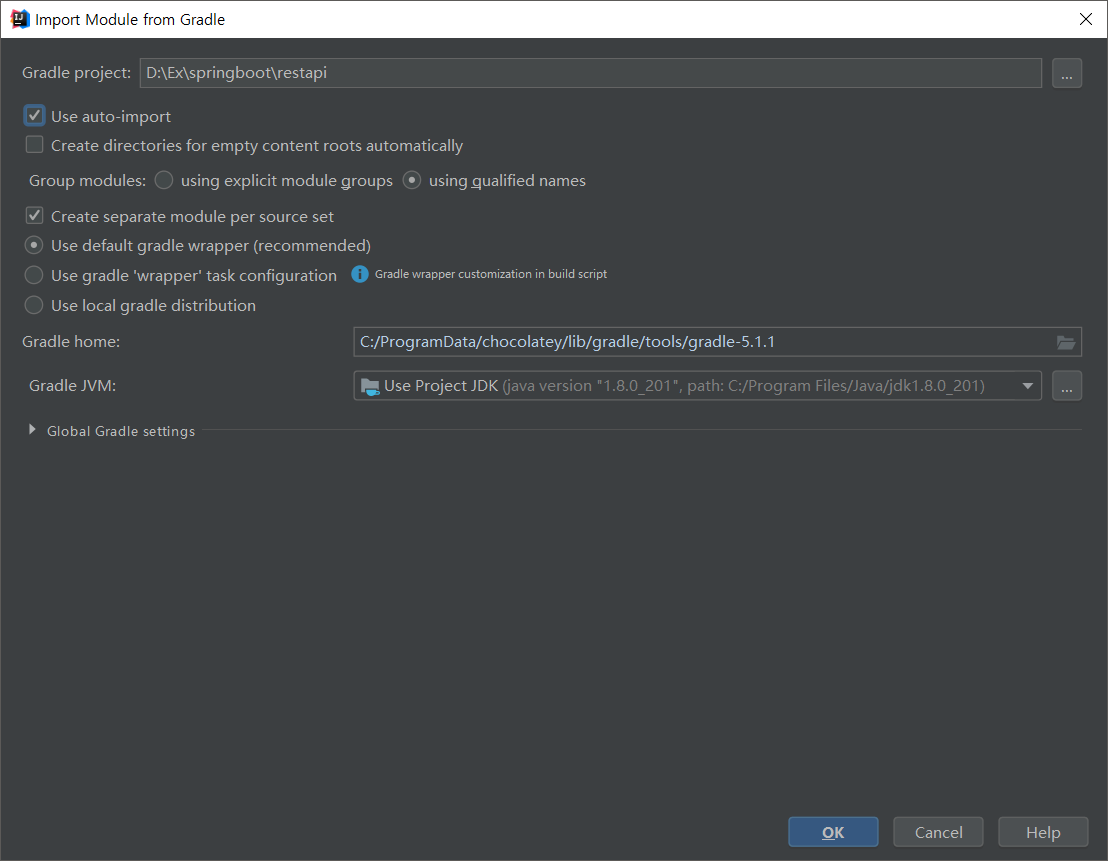This screenshot has width=1108, height=861.
Task: Click the Gradle project path field
Action: pos(591,73)
